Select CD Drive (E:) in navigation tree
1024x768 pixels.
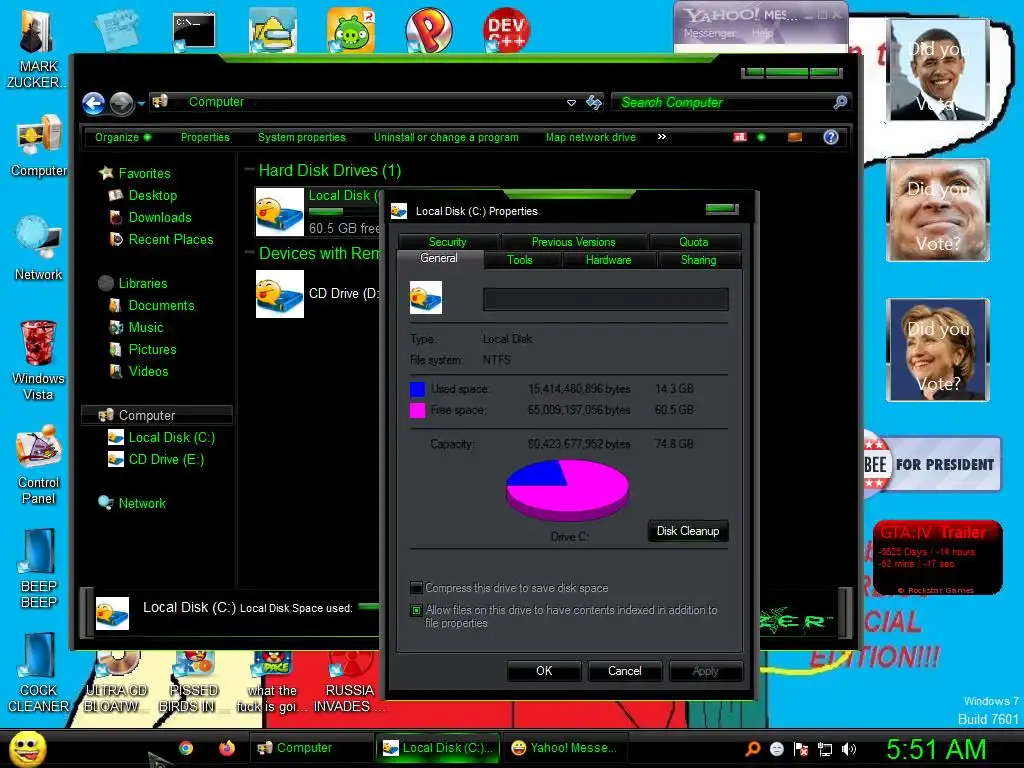[x=156, y=460]
